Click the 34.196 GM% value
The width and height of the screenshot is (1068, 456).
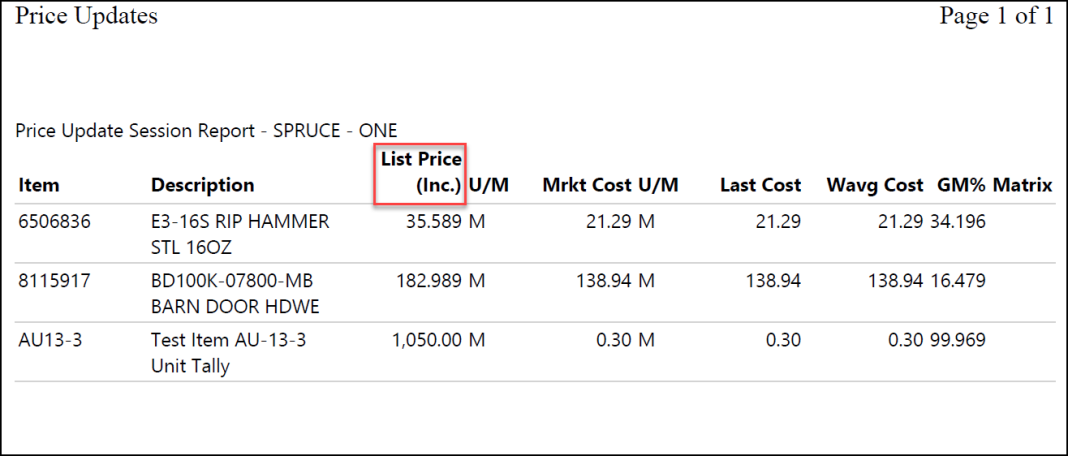click(958, 222)
